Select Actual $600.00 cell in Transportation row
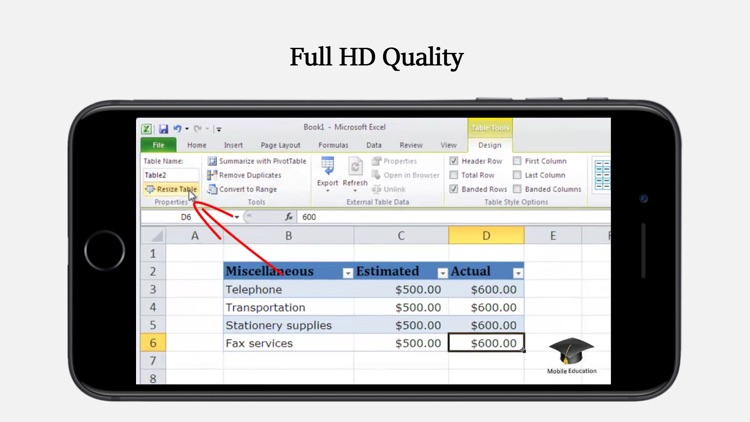The width and height of the screenshot is (750, 422). (486, 307)
